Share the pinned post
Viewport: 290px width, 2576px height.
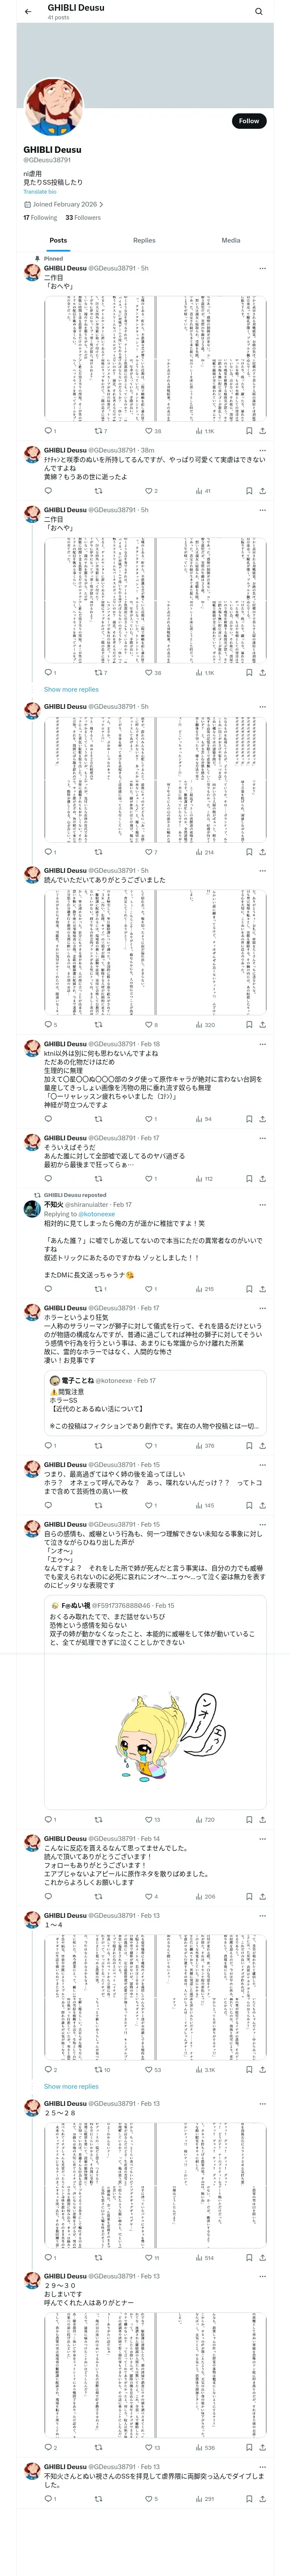coord(262,431)
